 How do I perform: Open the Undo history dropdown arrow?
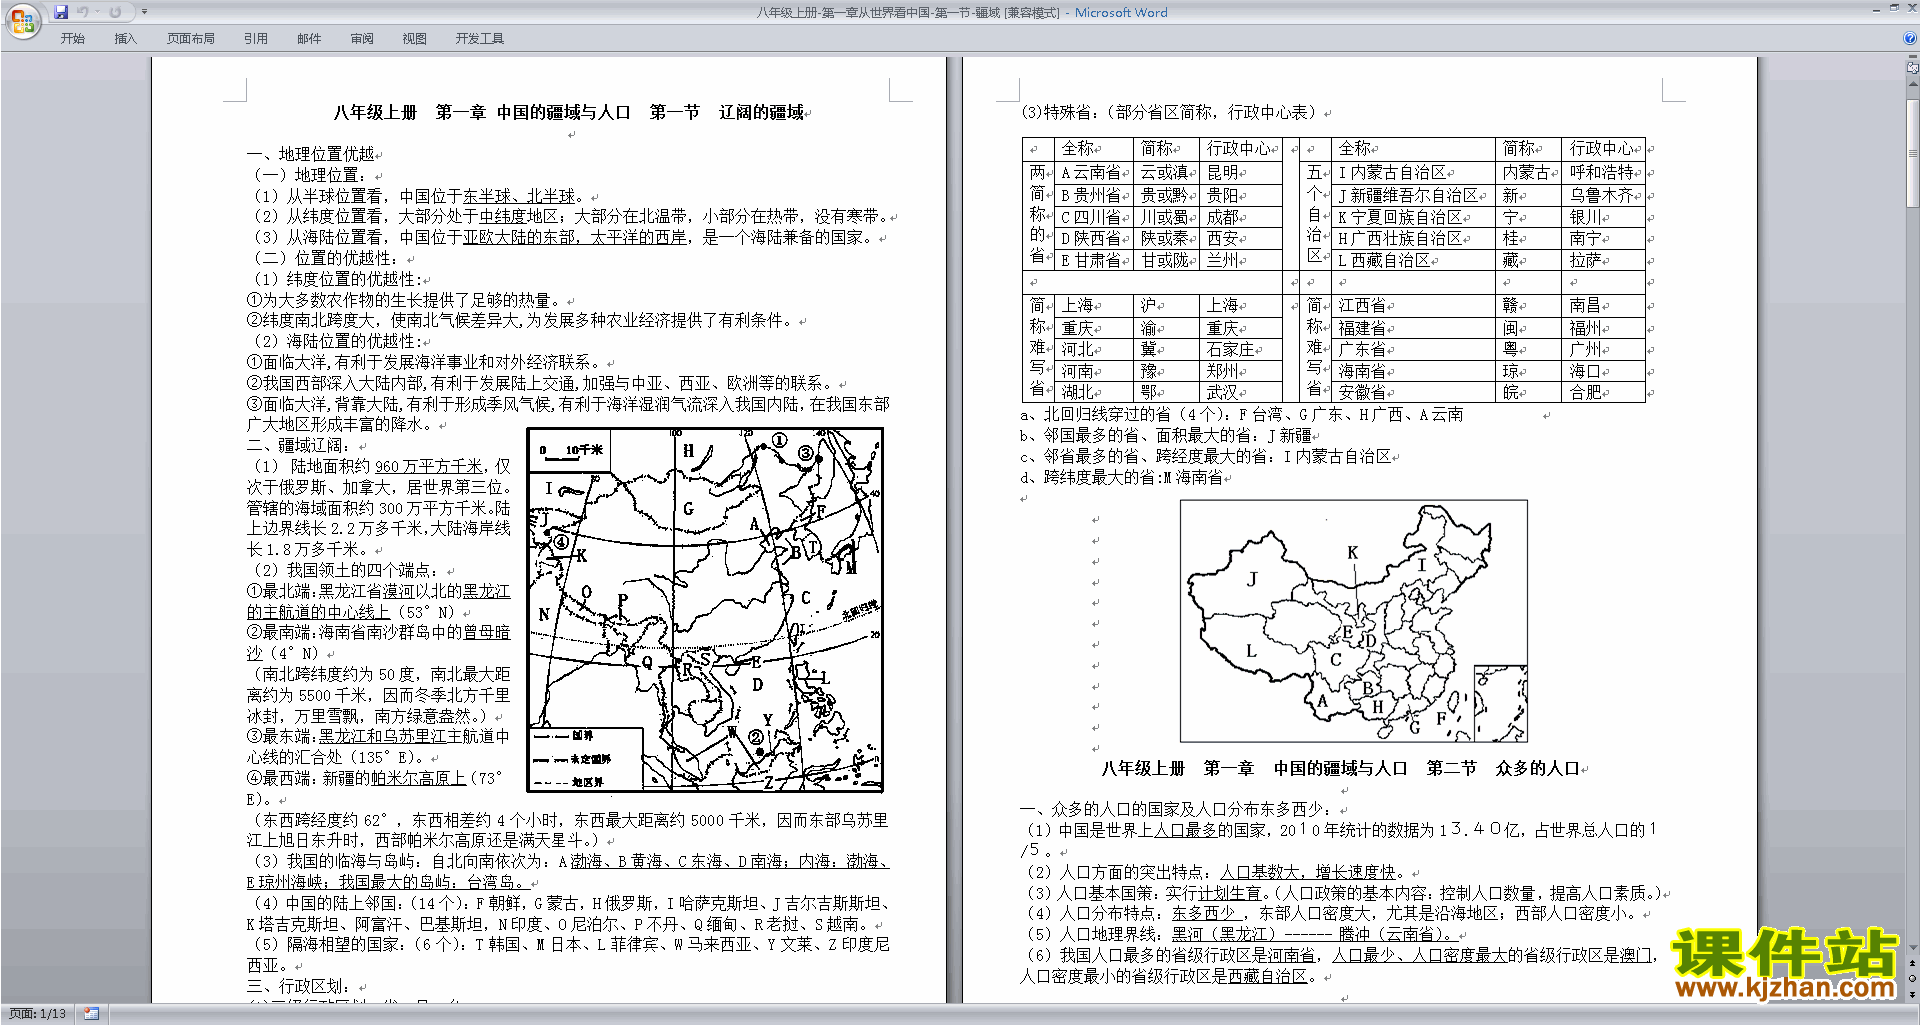(97, 12)
